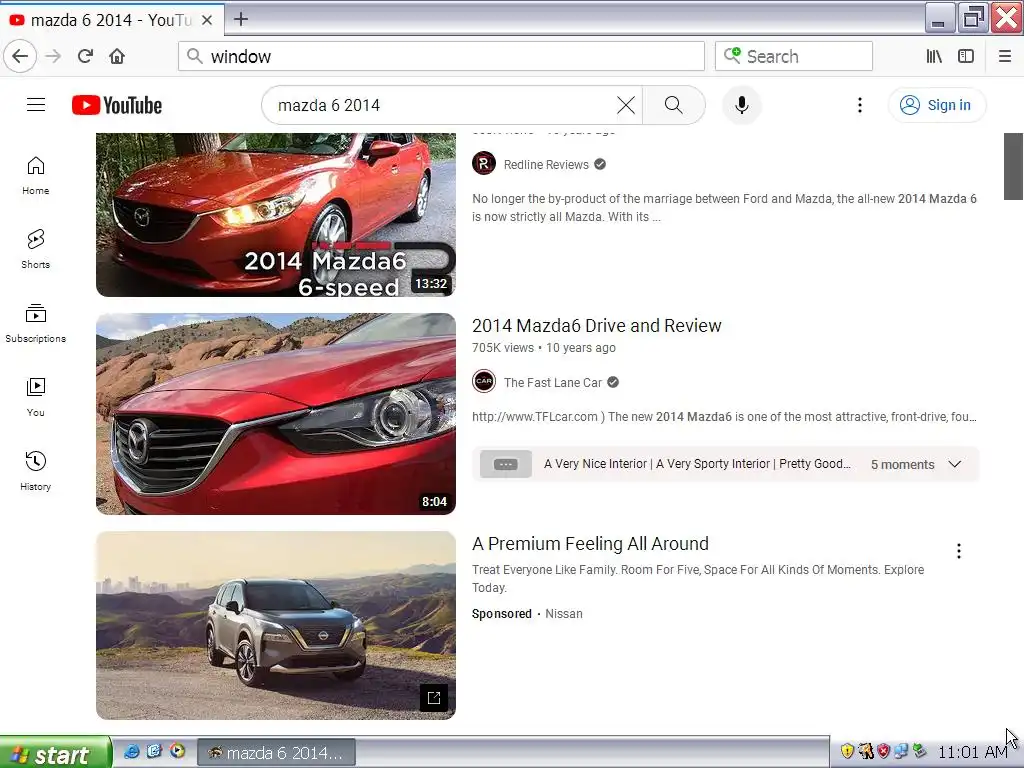Go to browser home page
This screenshot has width=1024, height=768.
(x=117, y=56)
